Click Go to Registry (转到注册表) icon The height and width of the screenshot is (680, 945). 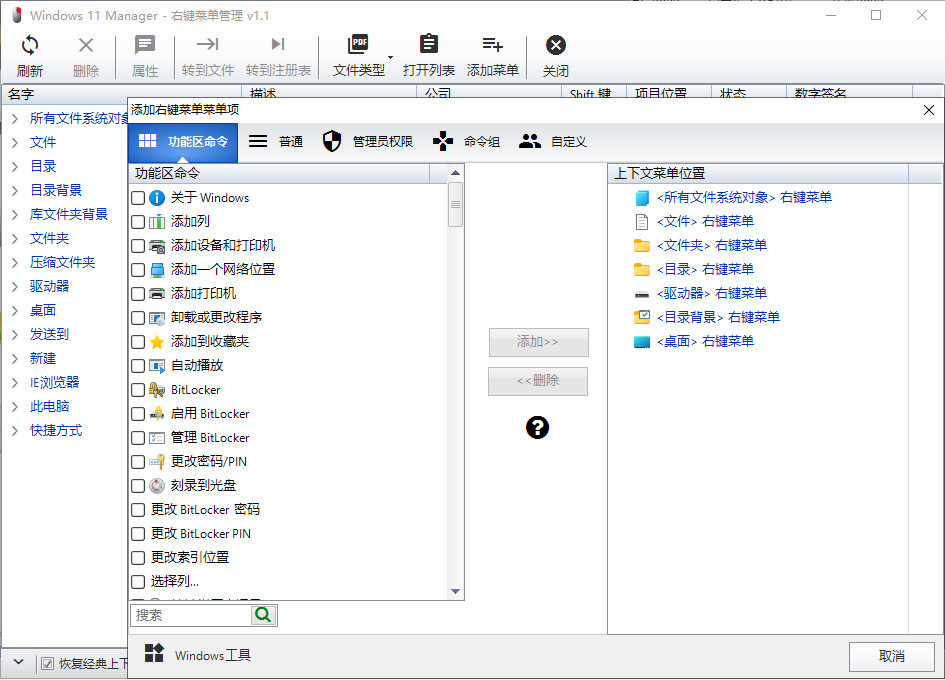click(278, 44)
